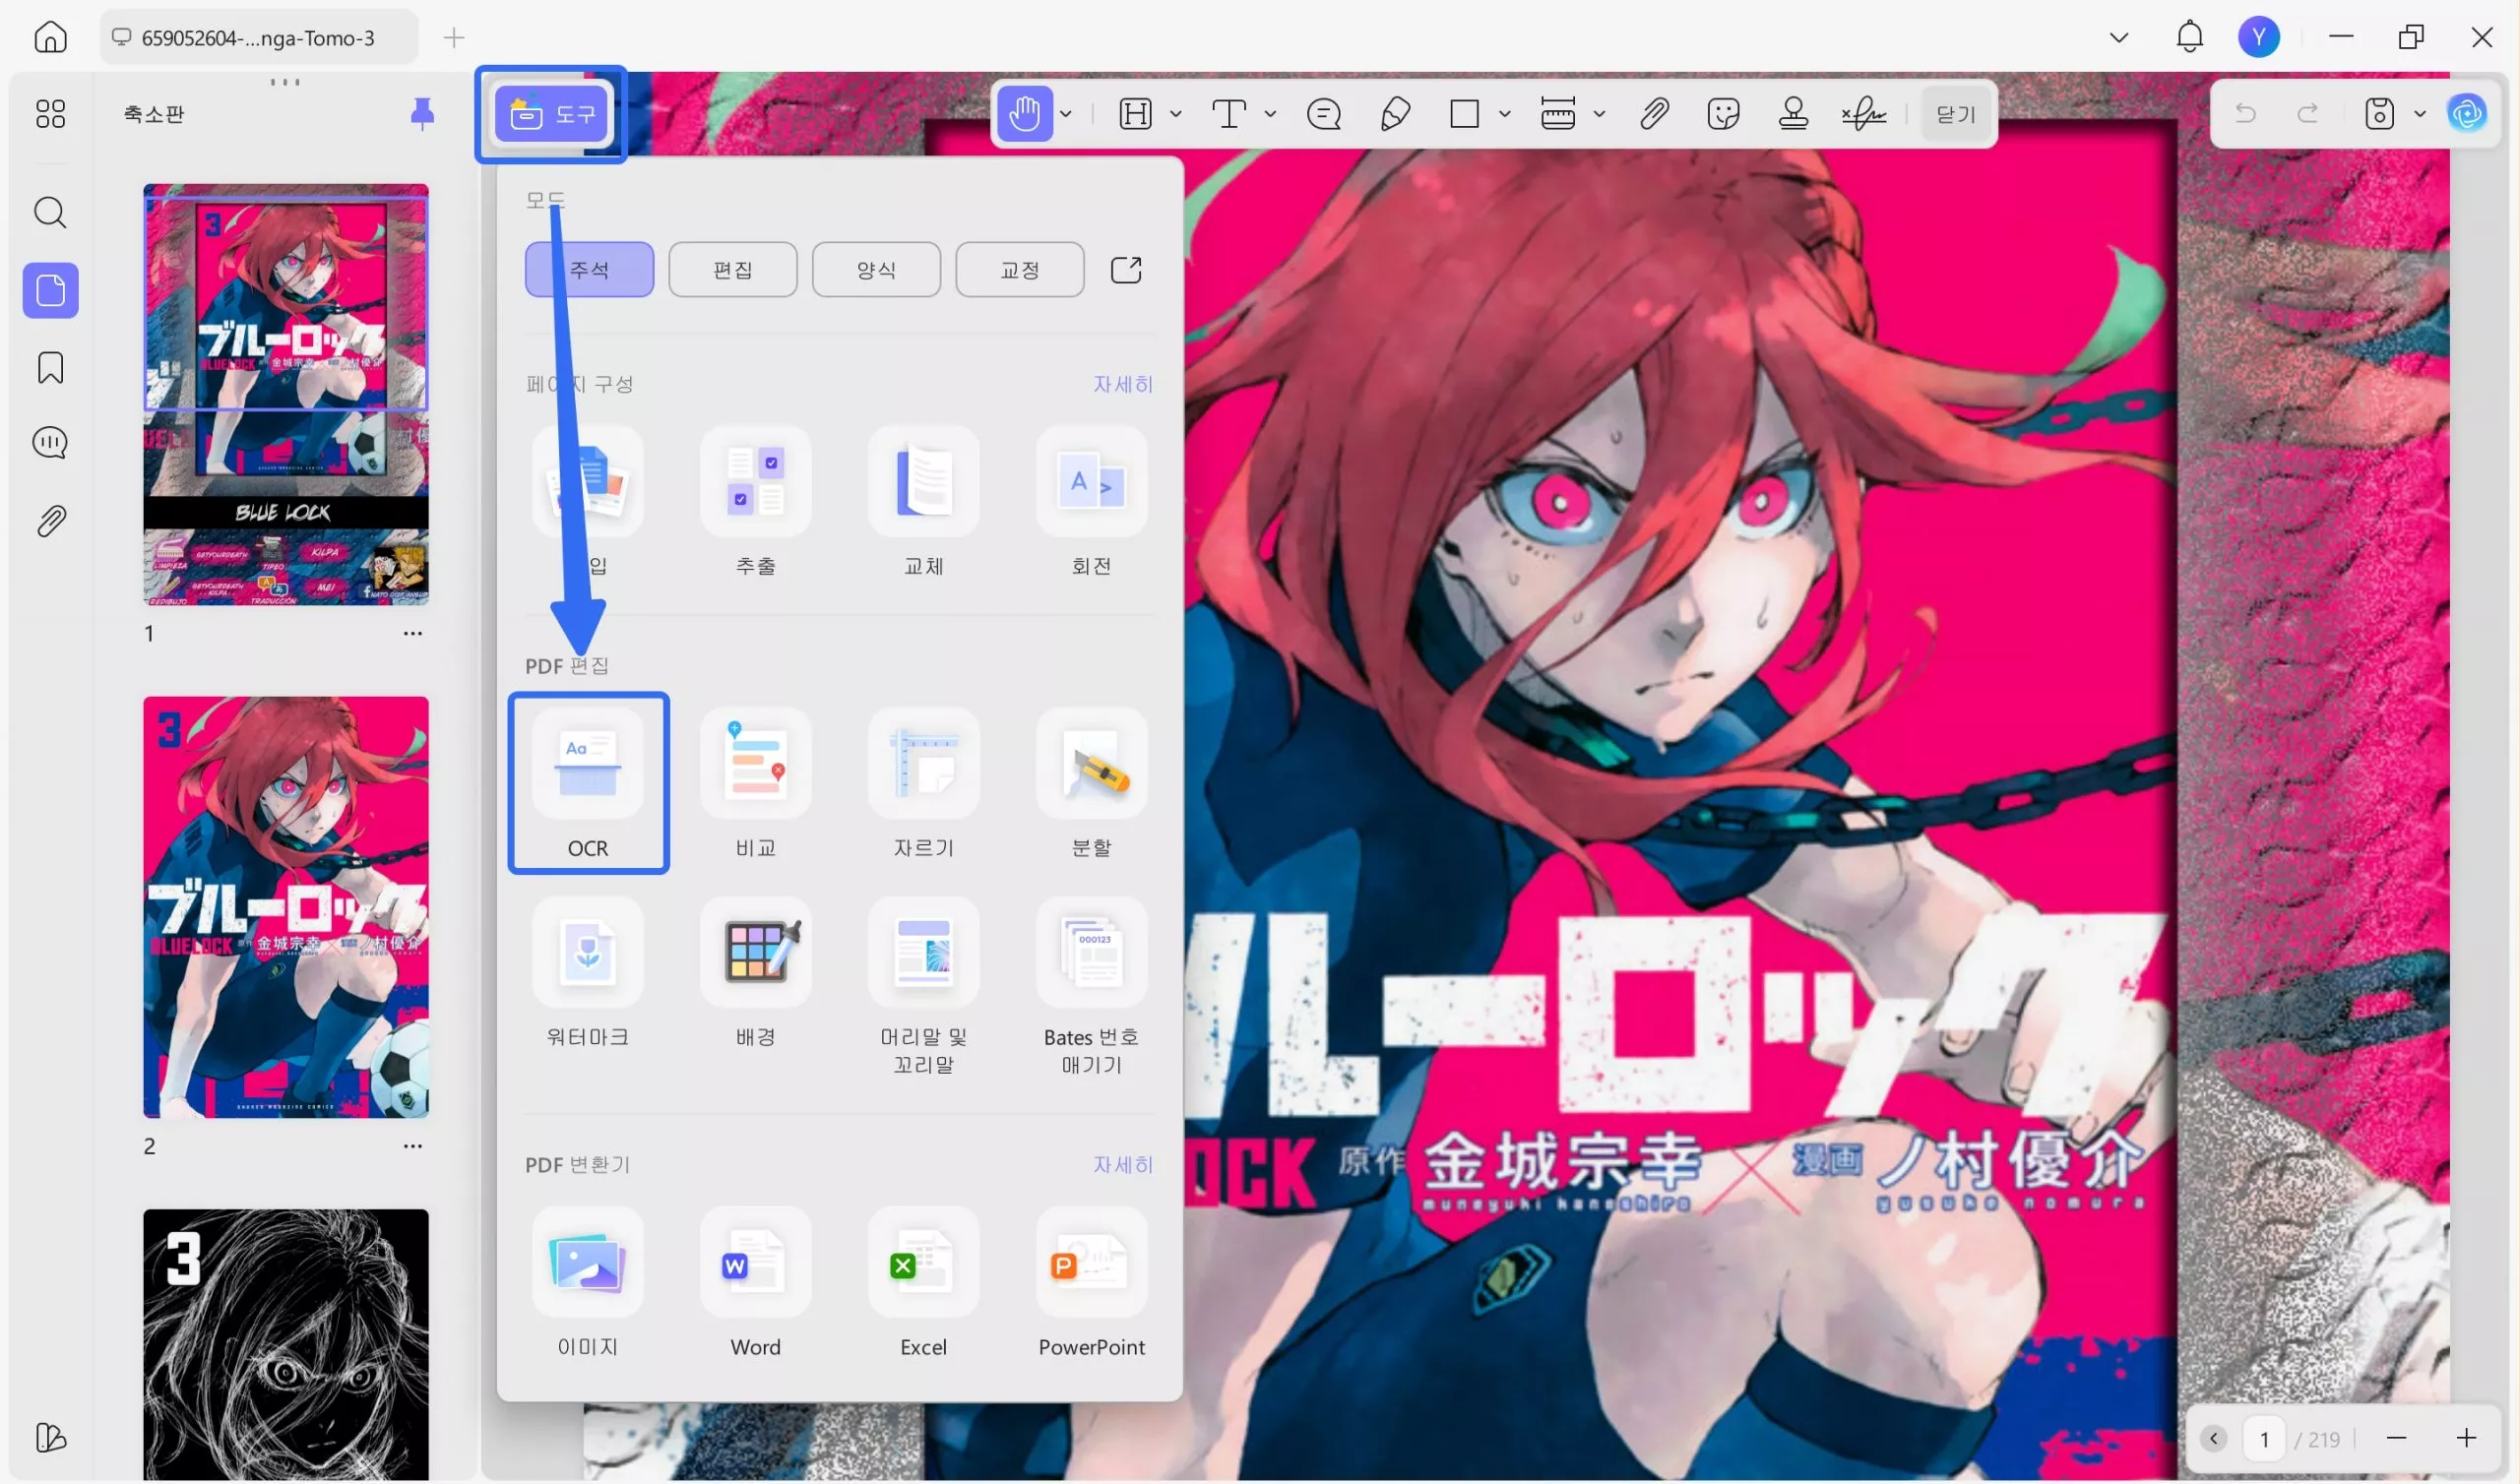Screen dimensions: 2520x1484
Task: Open the sticker tool
Action: [x=1724, y=114]
